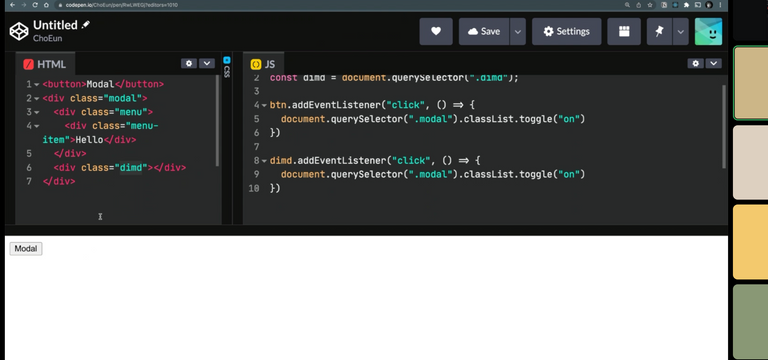Image resolution: width=768 pixels, height=360 pixels.
Task: Select the HTML editor tab
Action: [45, 64]
